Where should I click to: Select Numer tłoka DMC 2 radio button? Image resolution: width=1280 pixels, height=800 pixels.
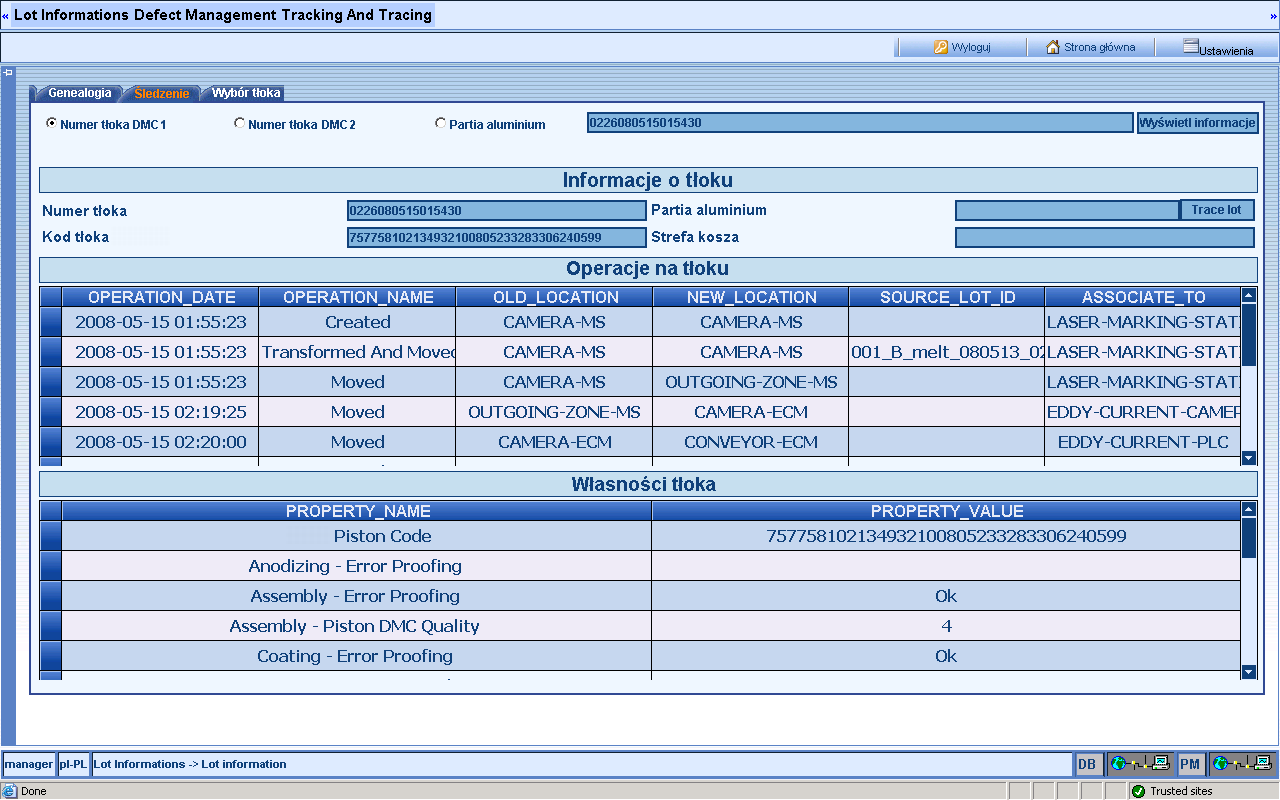239,123
